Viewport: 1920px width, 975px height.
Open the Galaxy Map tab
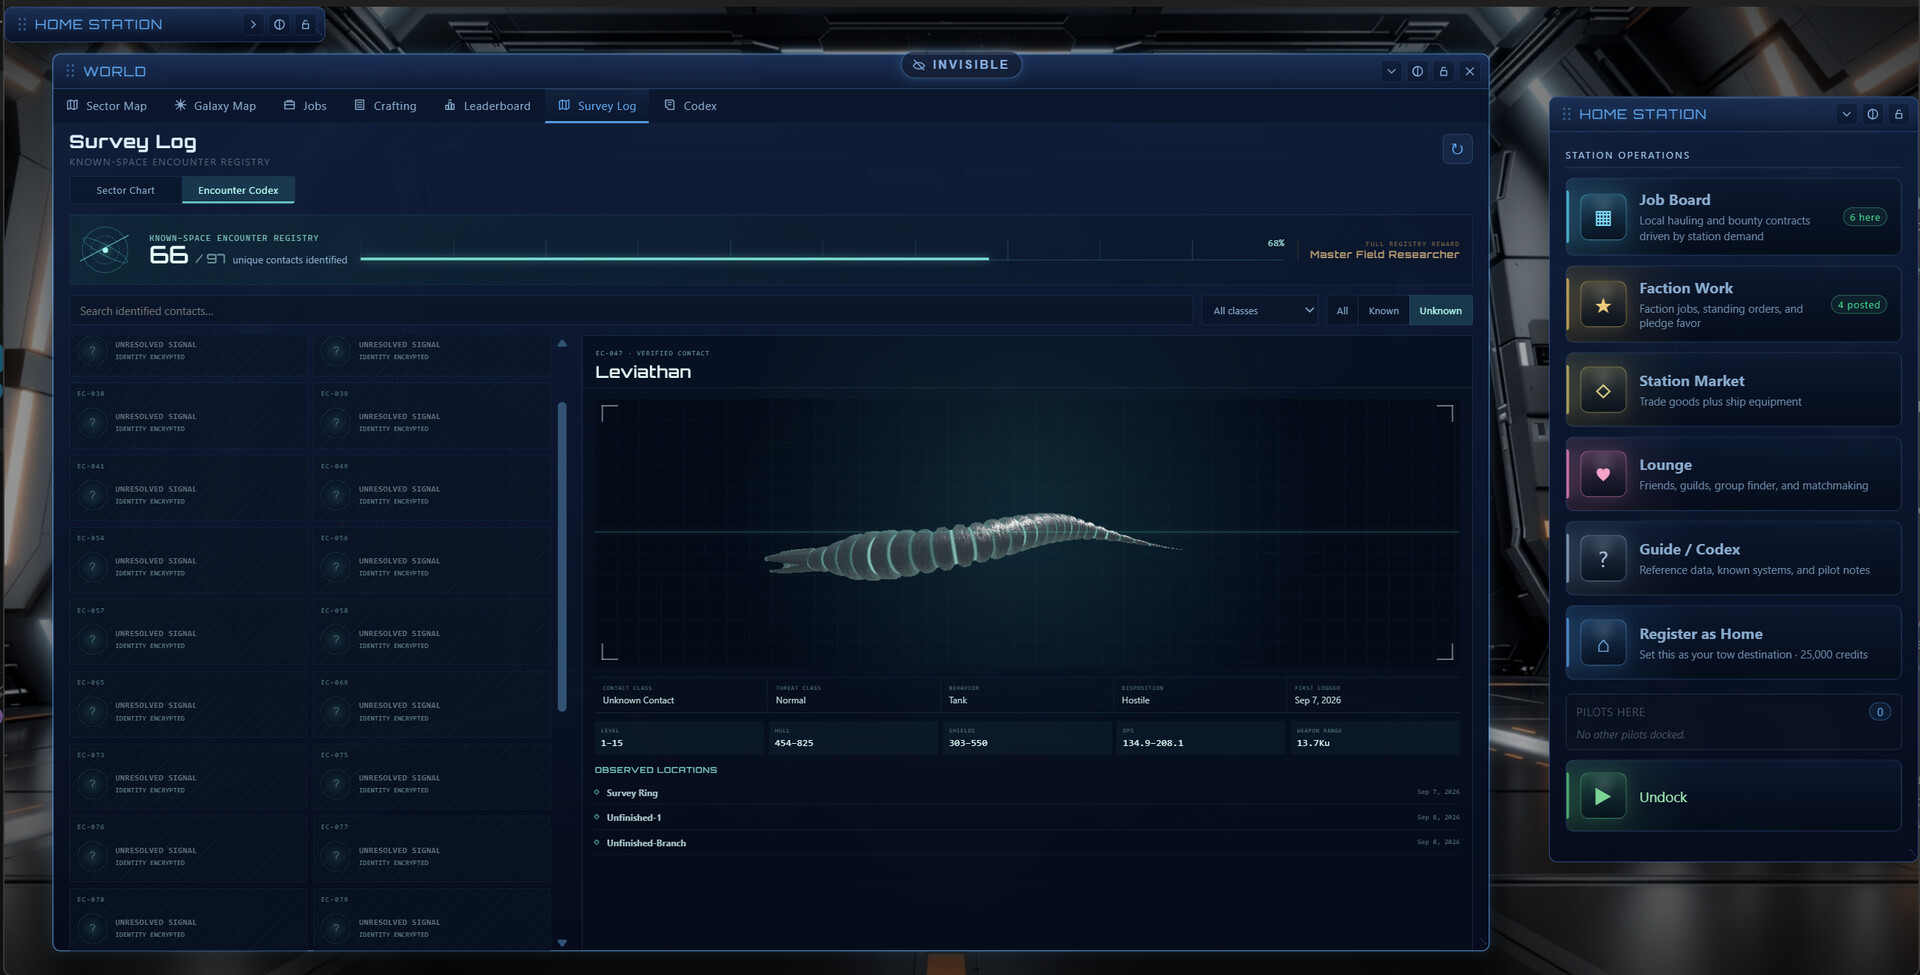(215, 106)
